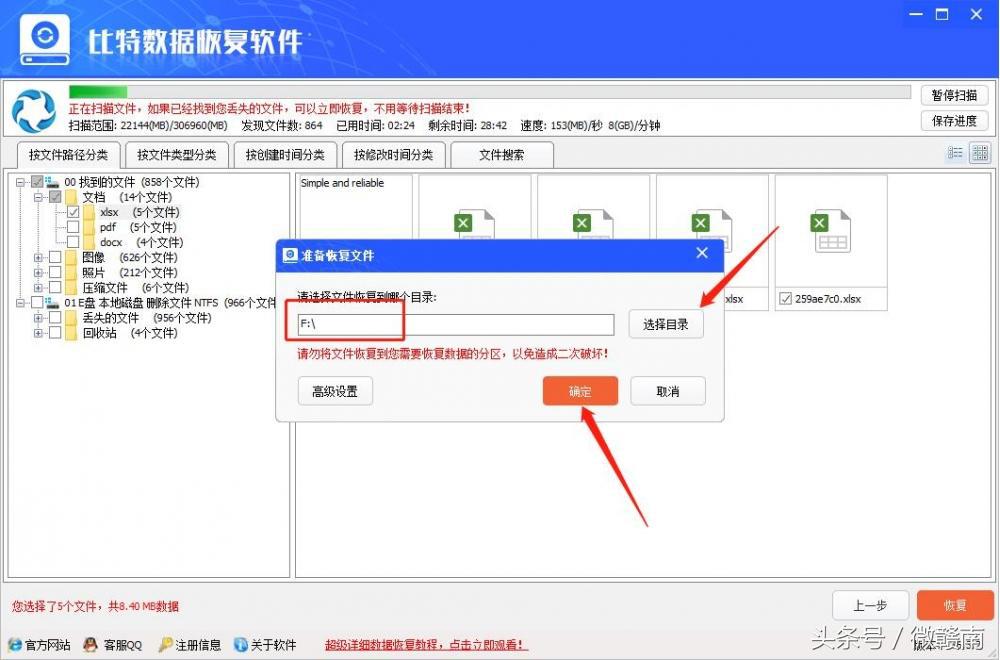Check the 丢失的文件 folder checkbox
This screenshot has height=660, width=1000.
55,318
